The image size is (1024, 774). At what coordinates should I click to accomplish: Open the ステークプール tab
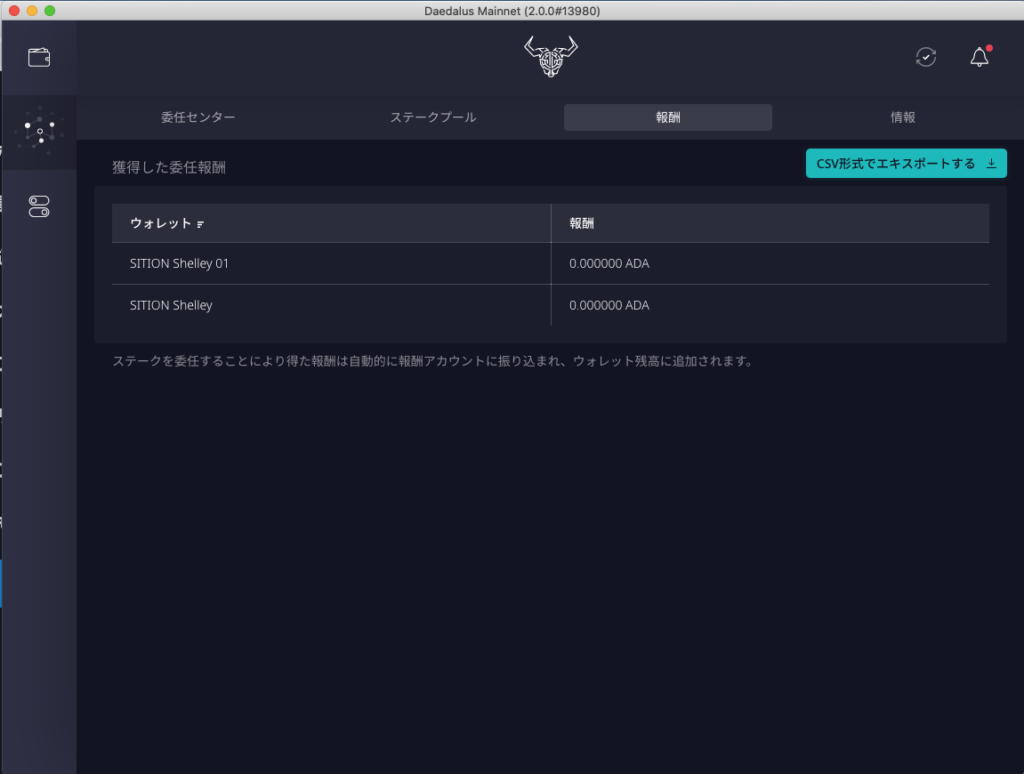433,118
